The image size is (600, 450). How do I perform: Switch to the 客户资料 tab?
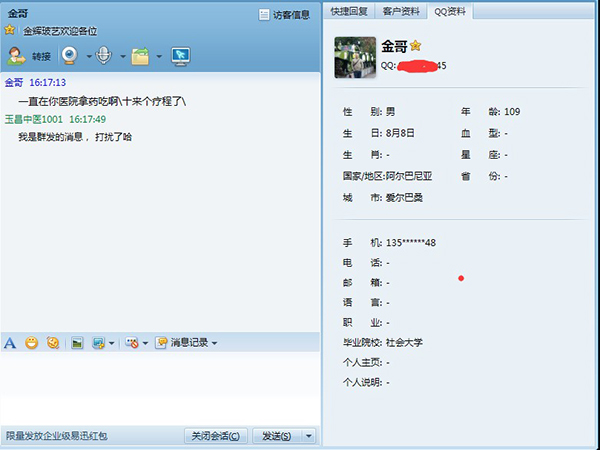coord(401,11)
